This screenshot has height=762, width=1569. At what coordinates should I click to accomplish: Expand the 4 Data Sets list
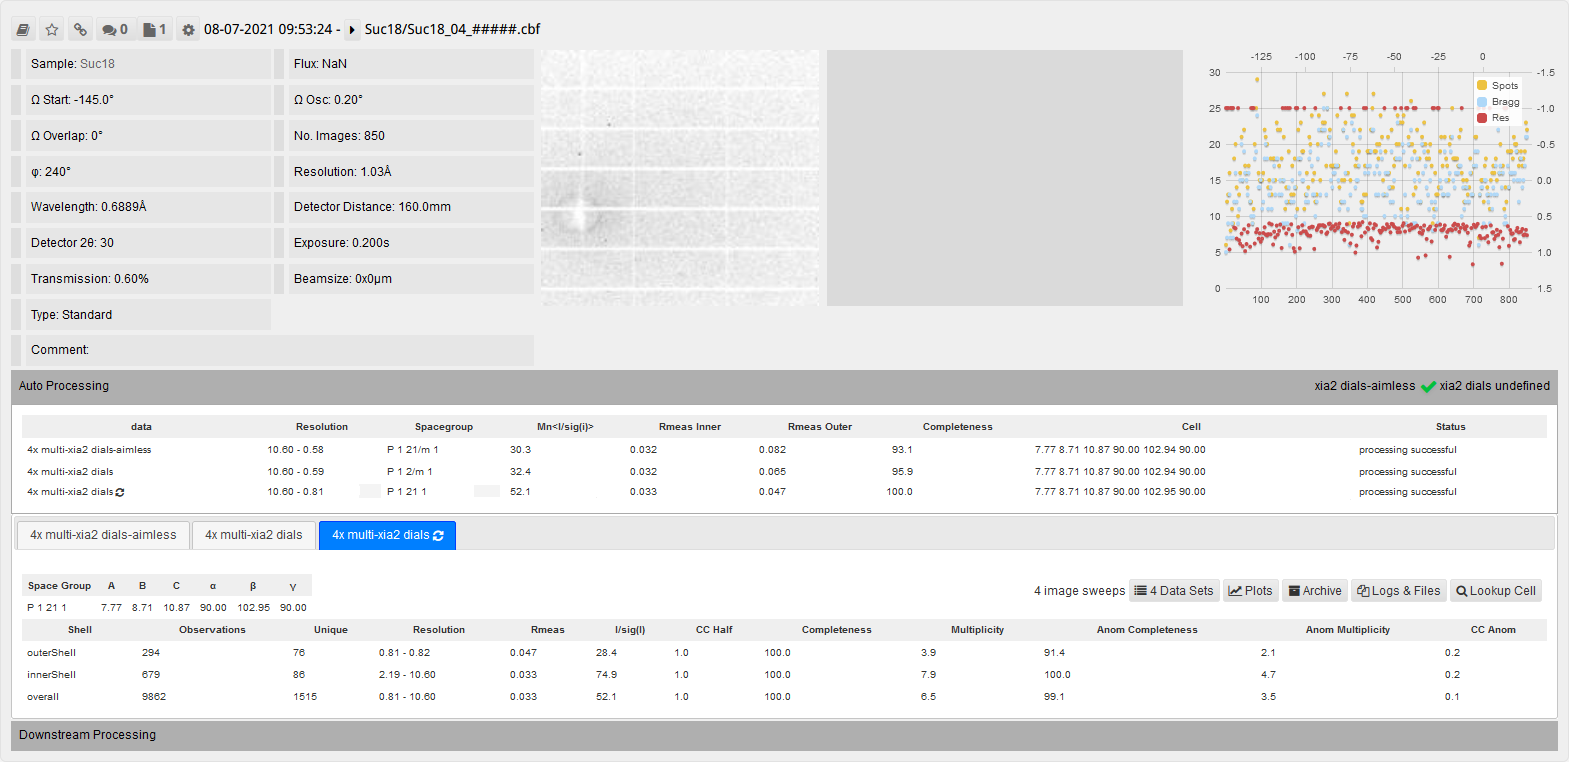pos(1173,591)
